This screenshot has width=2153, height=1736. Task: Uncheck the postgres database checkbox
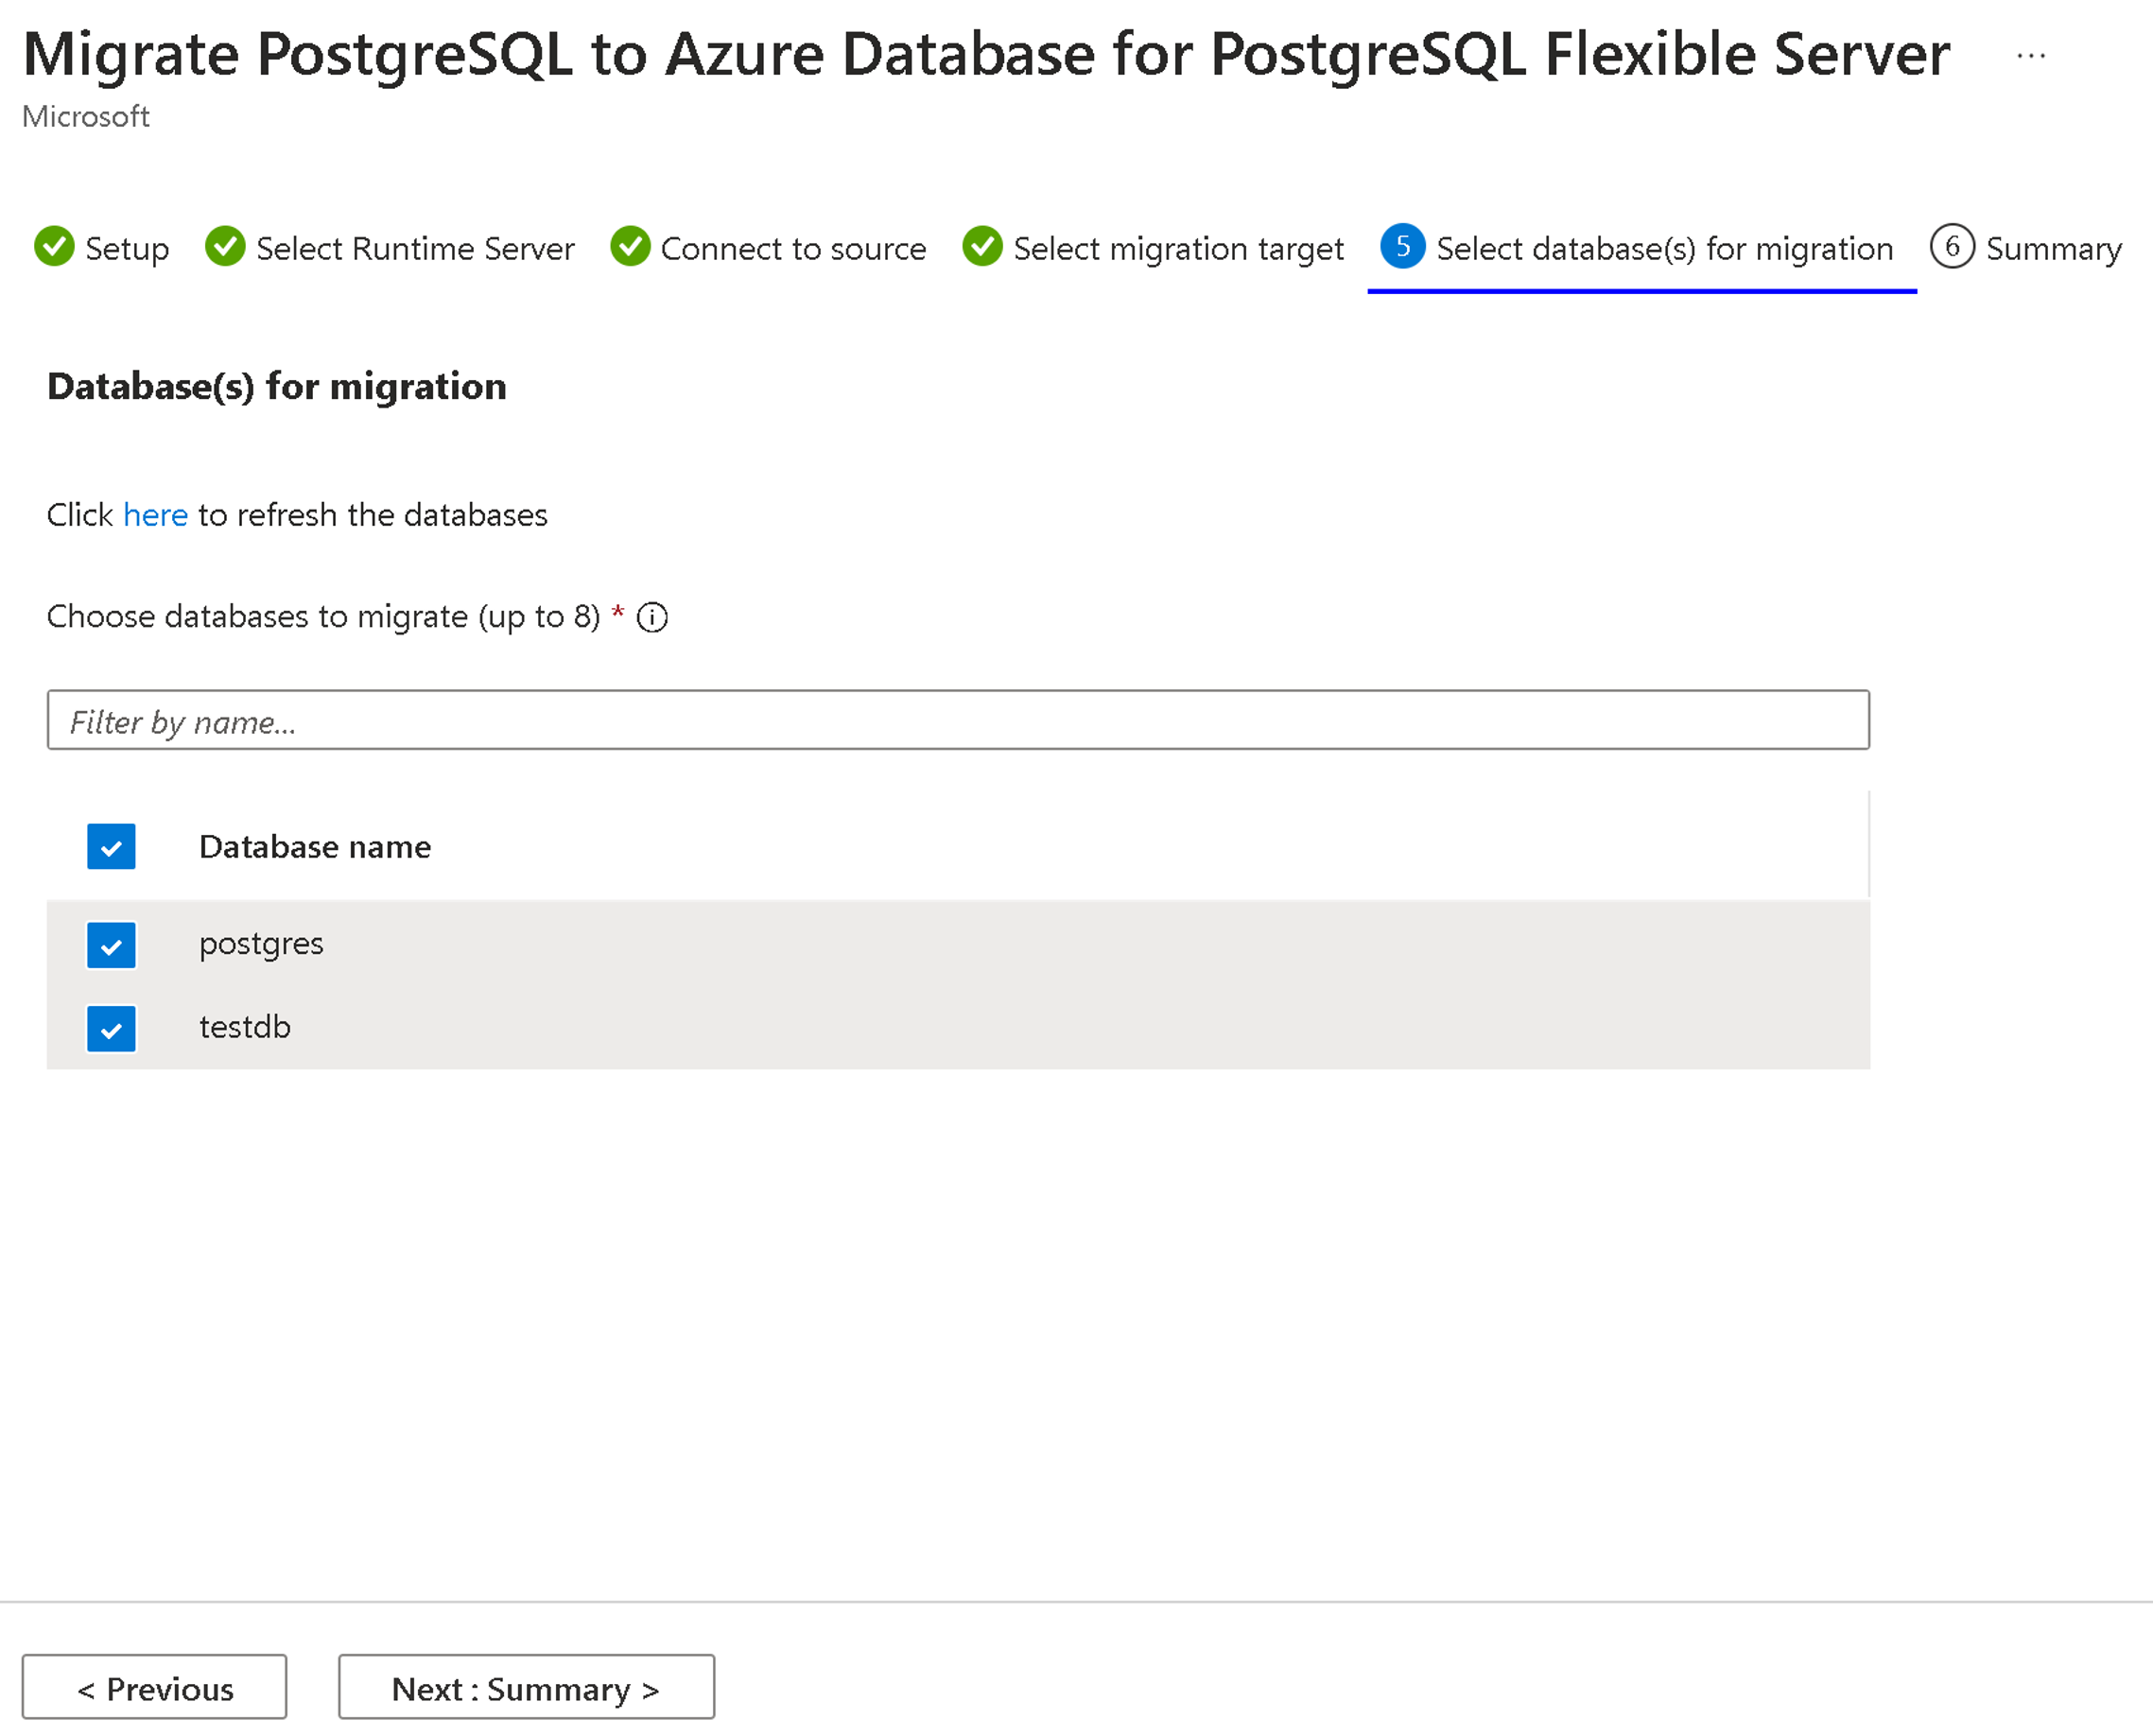tap(112, 945)
